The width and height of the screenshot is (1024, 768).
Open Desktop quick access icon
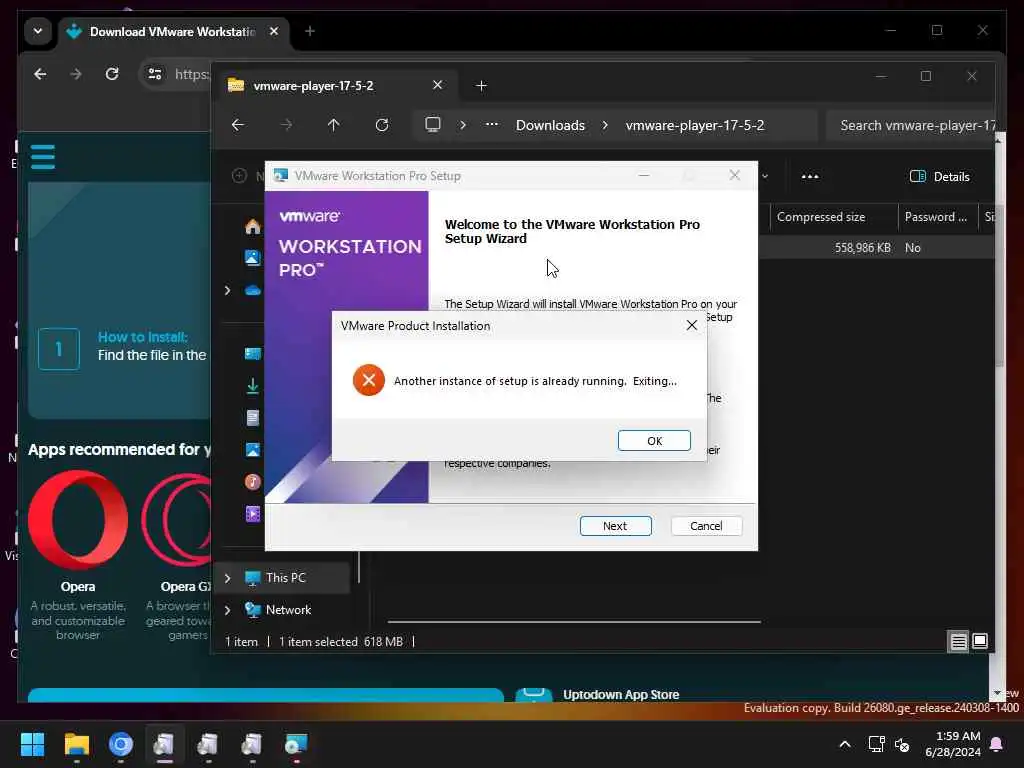click(253, 353)
